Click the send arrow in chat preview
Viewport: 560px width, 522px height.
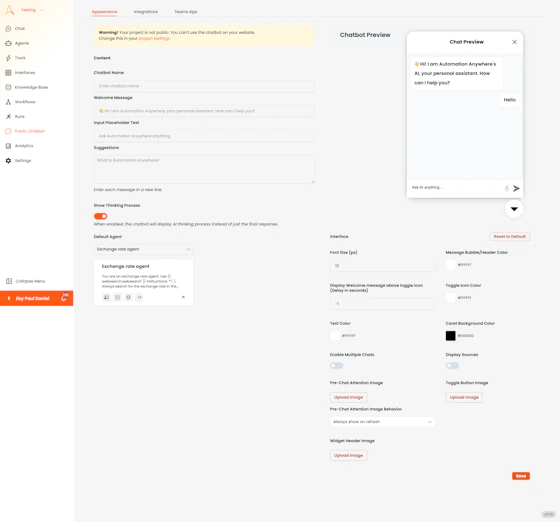click(x=516, y=188)
